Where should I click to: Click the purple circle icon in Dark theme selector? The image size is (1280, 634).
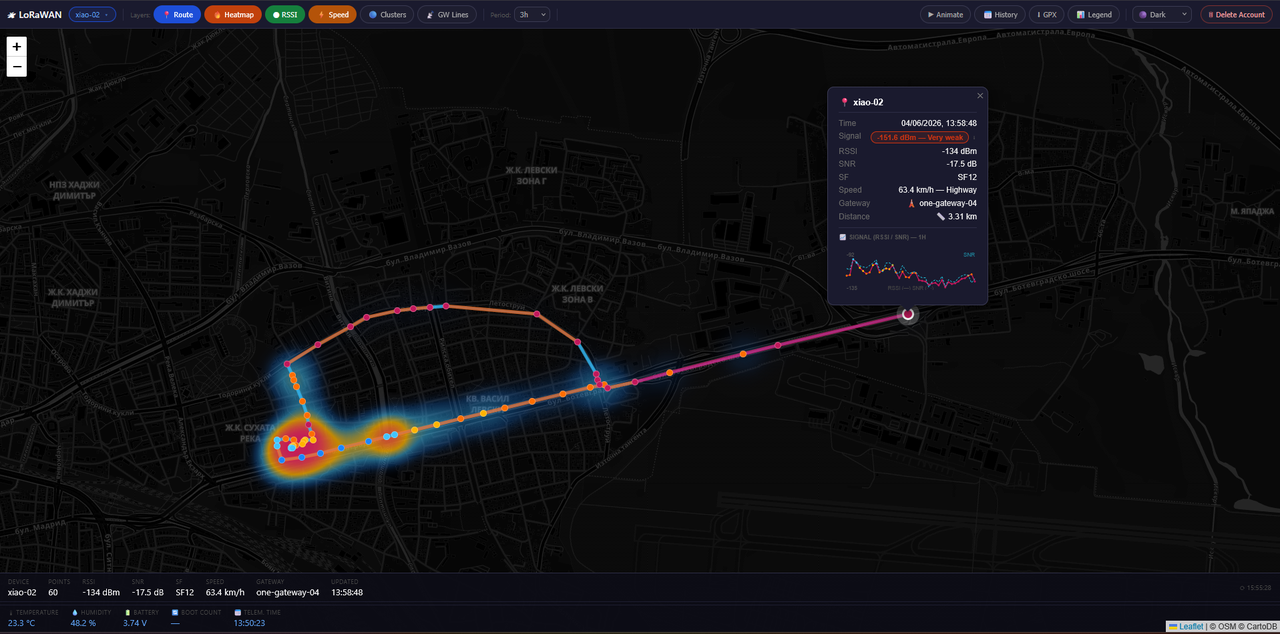(1143, 15)
